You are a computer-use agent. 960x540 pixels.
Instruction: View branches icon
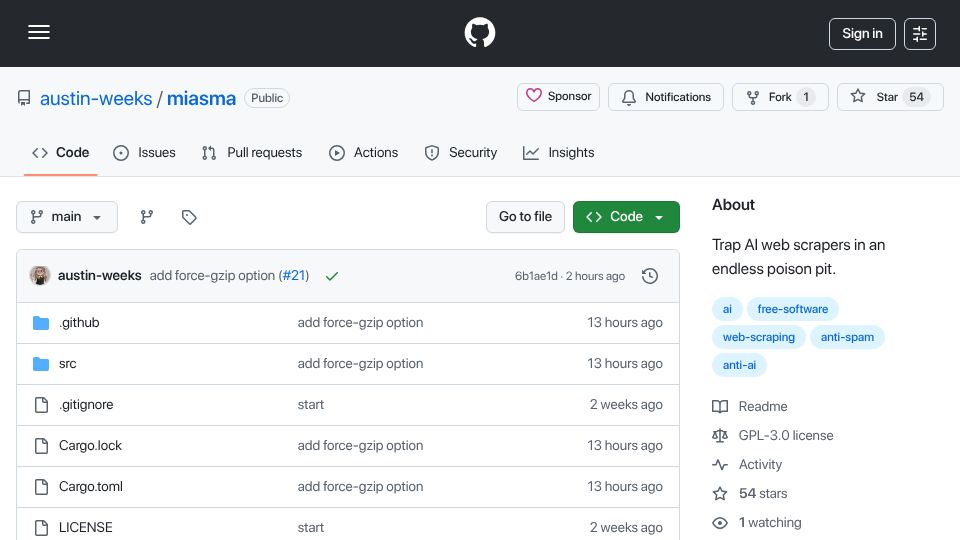(146, 217)
